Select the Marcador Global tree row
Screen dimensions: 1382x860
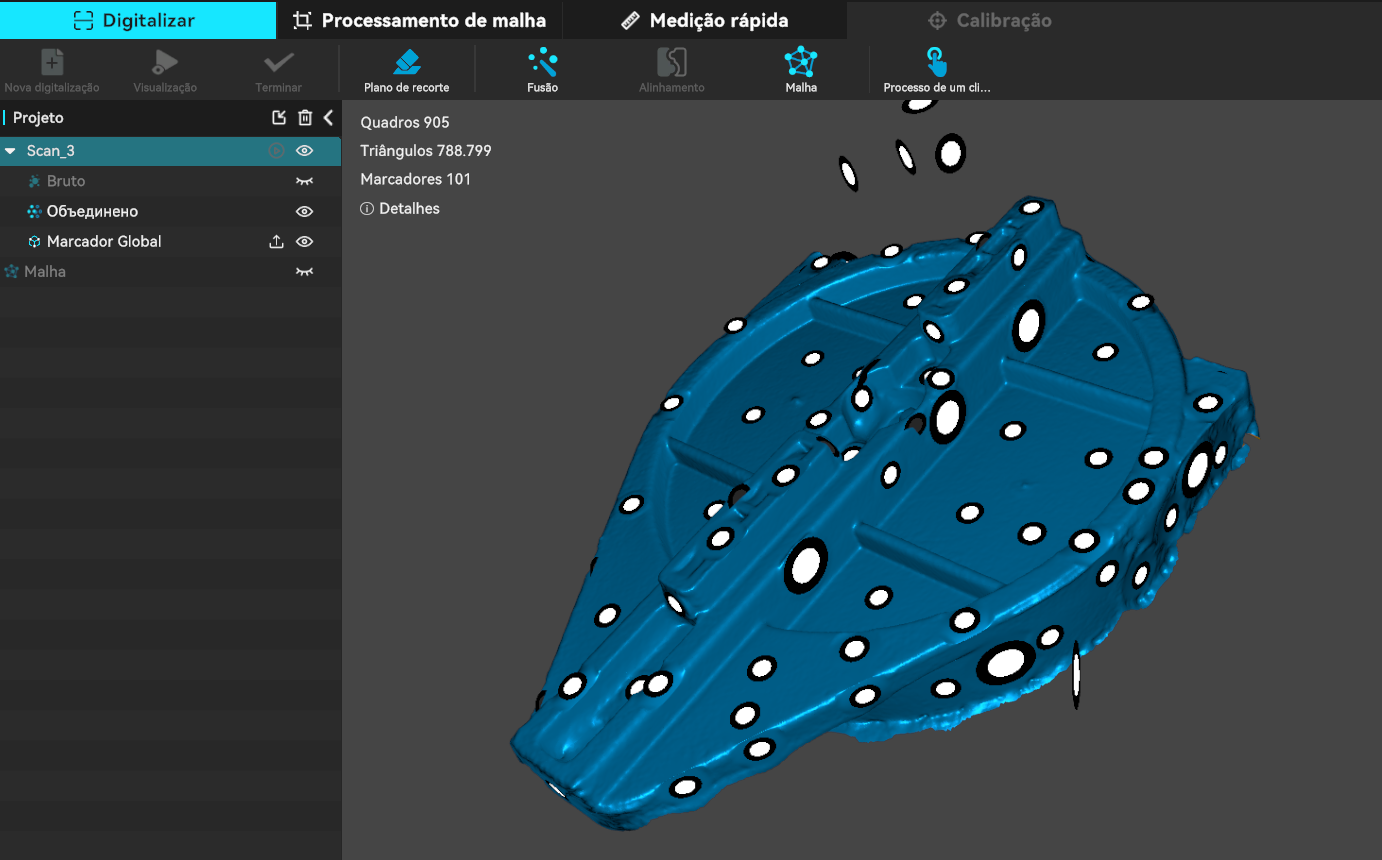[170, 241]
